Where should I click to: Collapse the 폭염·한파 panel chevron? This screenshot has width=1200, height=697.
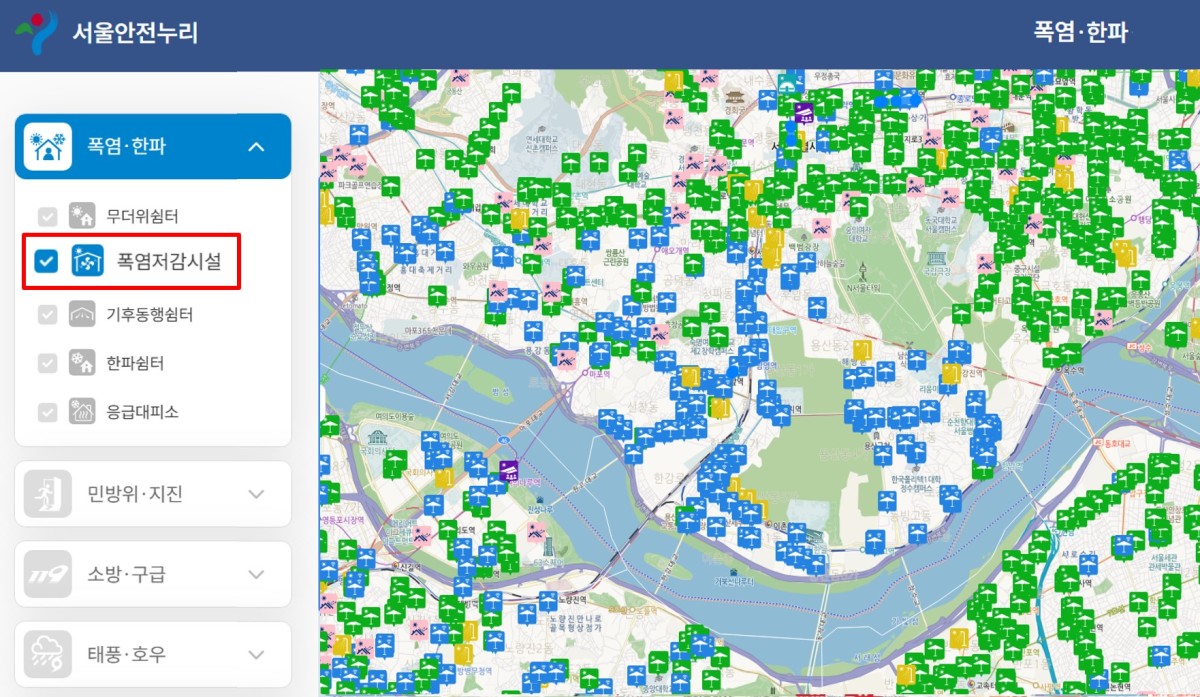[x=256, y=147]
